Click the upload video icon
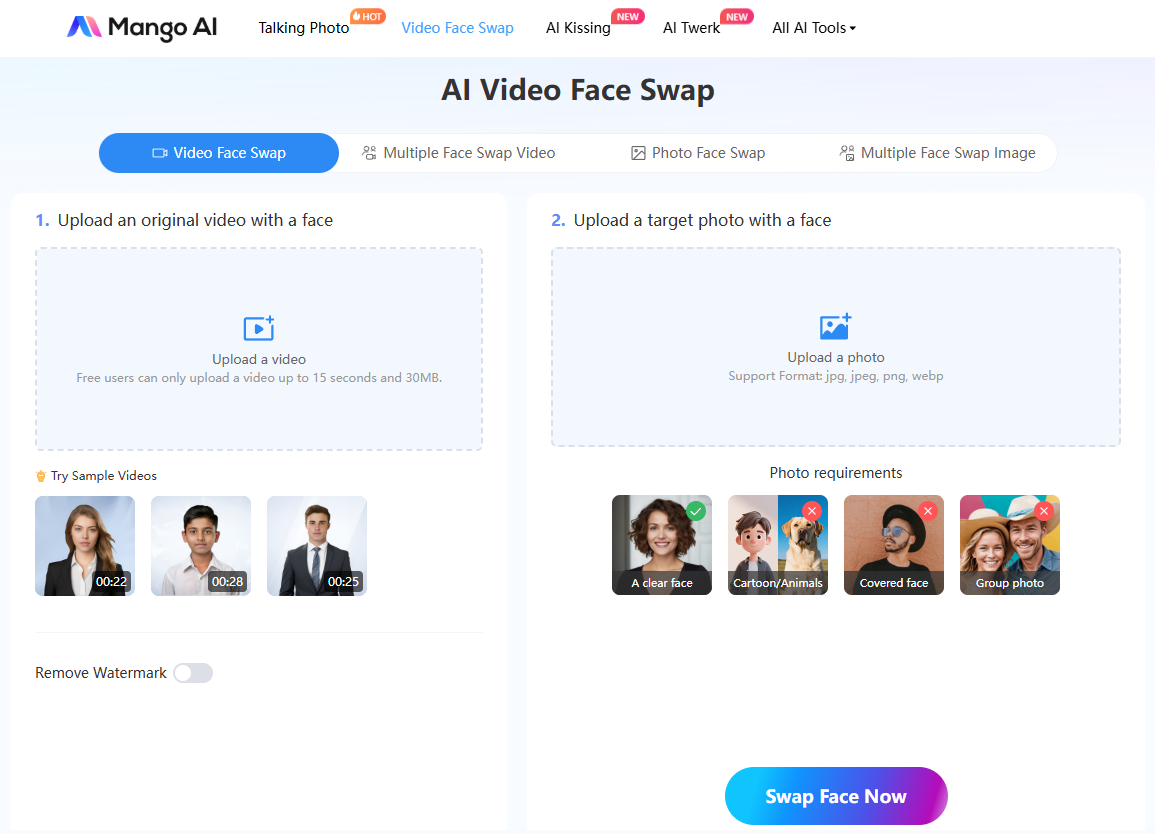The width and height of the screenshot is (1155, 834). (x=259, y=328)
